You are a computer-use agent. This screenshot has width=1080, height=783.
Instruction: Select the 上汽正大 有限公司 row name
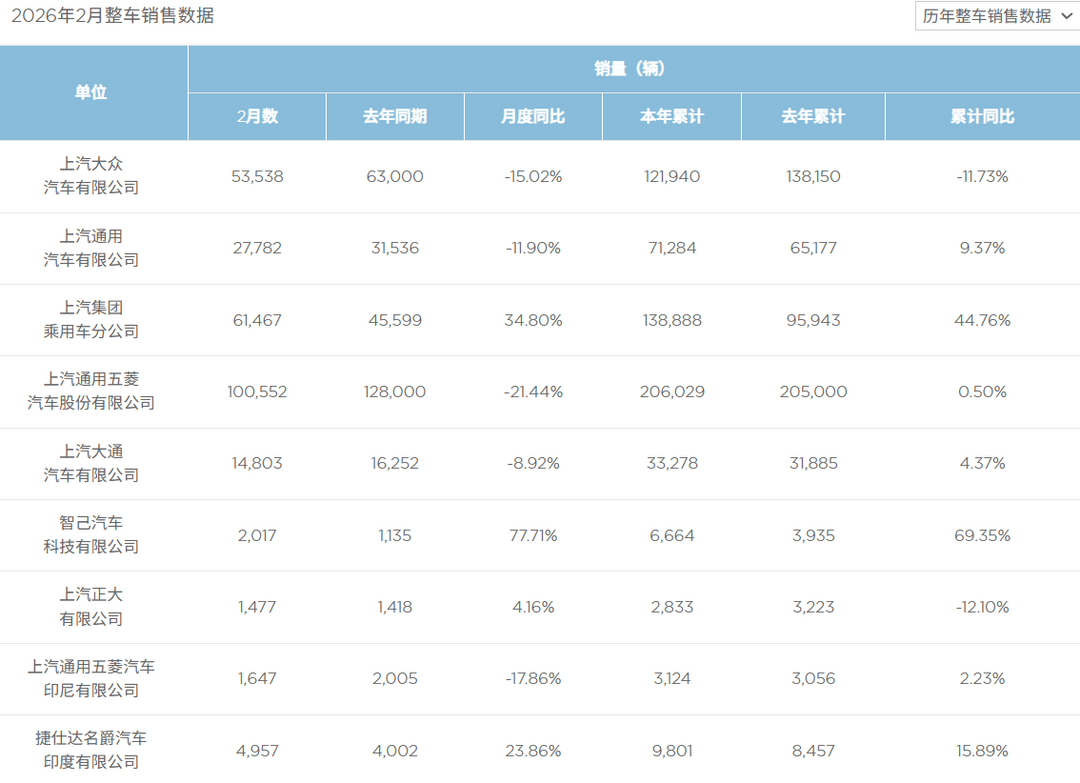tap(91, 607)
